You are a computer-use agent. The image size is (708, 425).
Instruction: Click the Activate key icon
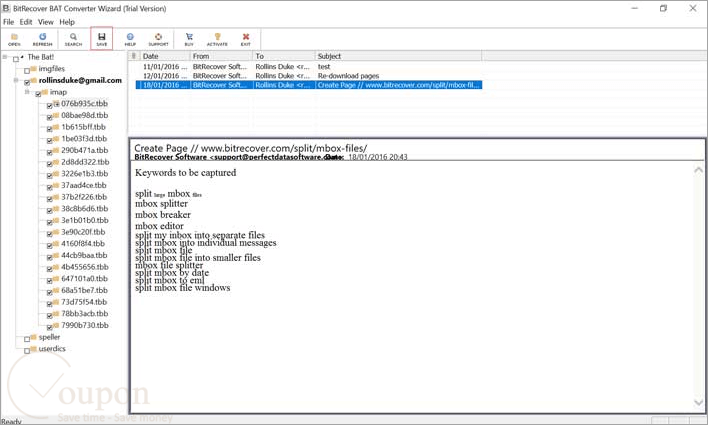[x=217, y=39]
